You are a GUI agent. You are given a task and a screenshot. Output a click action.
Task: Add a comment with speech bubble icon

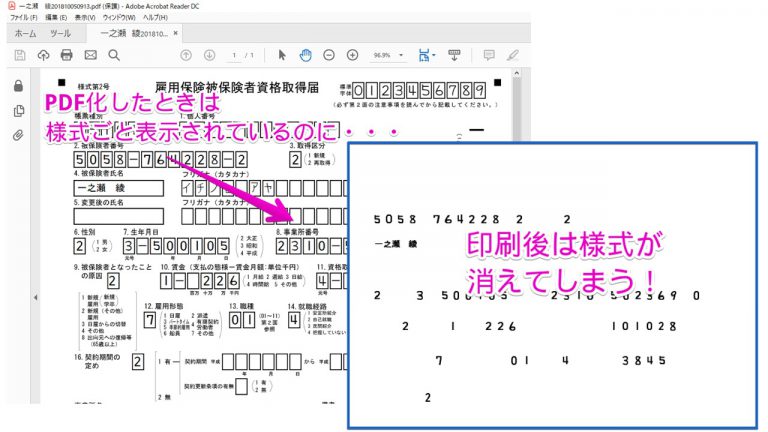coord(489,55)
